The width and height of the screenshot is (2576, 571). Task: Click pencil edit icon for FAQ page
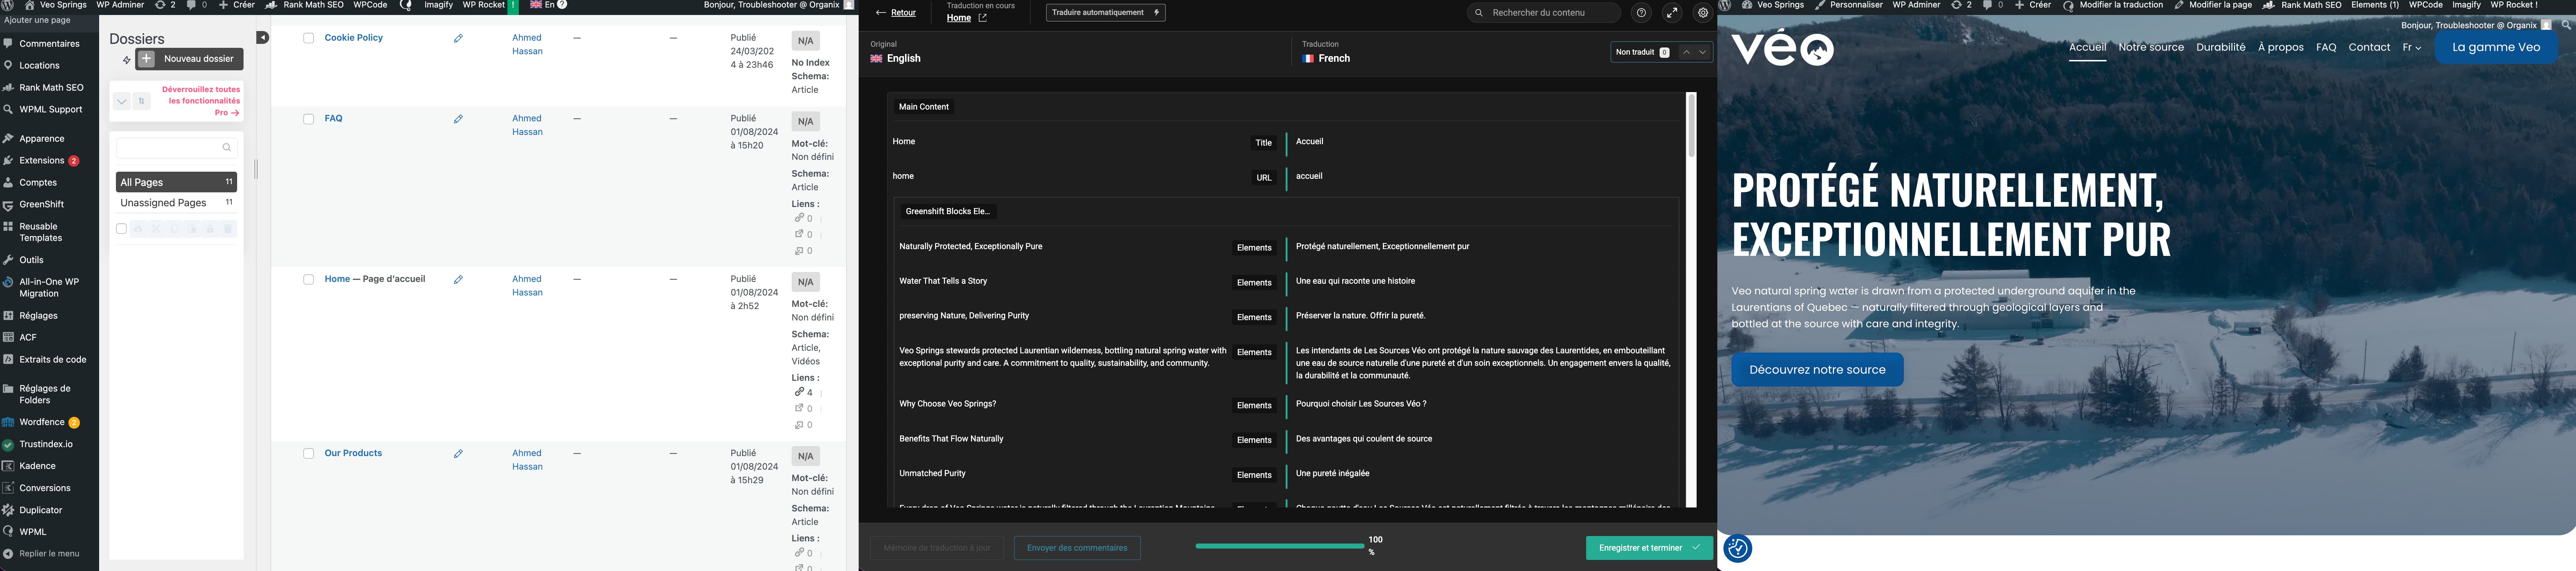click(x=458, y=119)
